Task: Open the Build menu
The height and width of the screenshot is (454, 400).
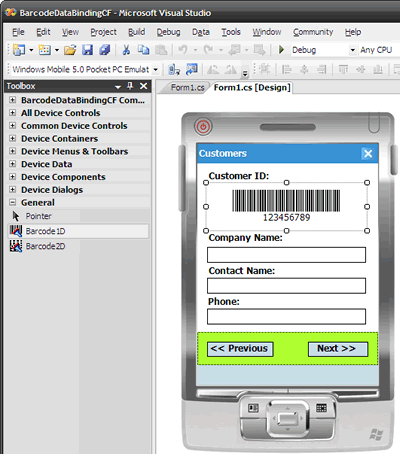Action: (137, 32)
